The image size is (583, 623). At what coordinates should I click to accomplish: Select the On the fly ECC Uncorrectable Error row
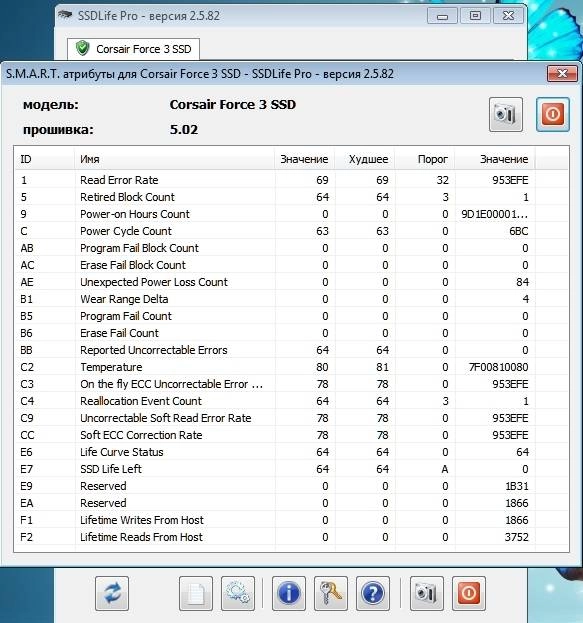click(x=291, y=384)
